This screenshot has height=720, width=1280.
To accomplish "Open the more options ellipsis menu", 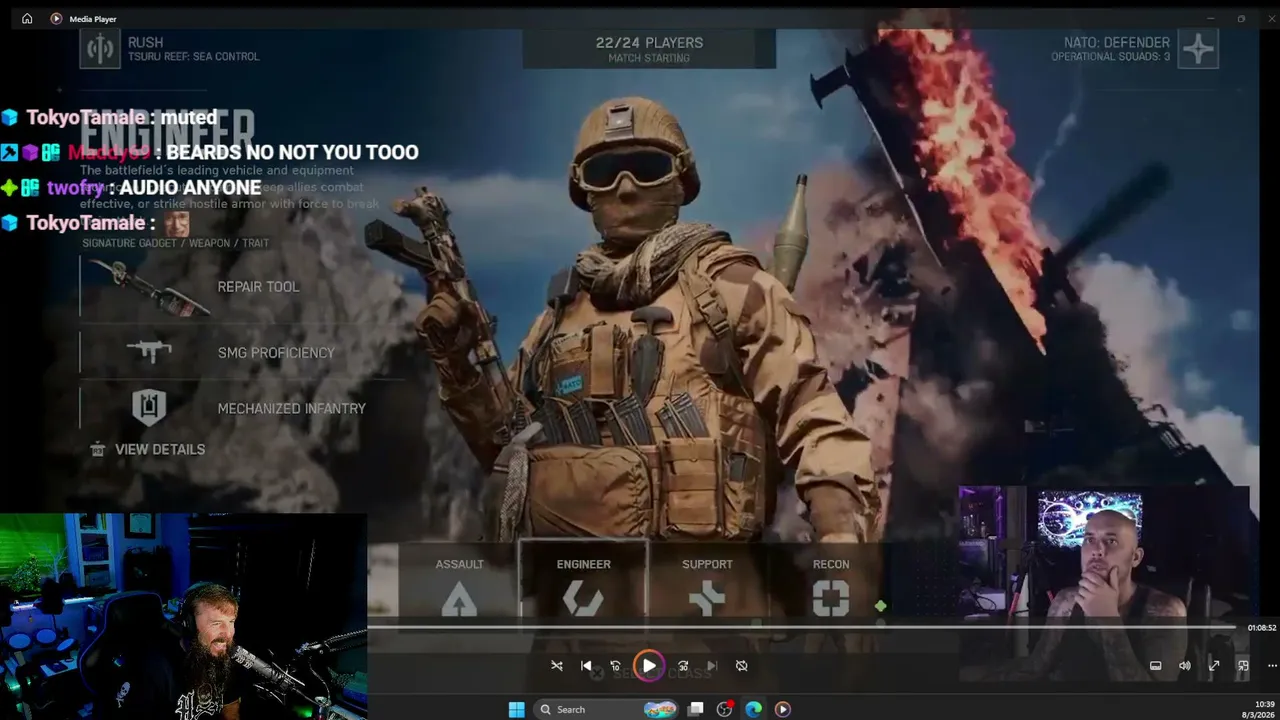I will click(1271, 666).
